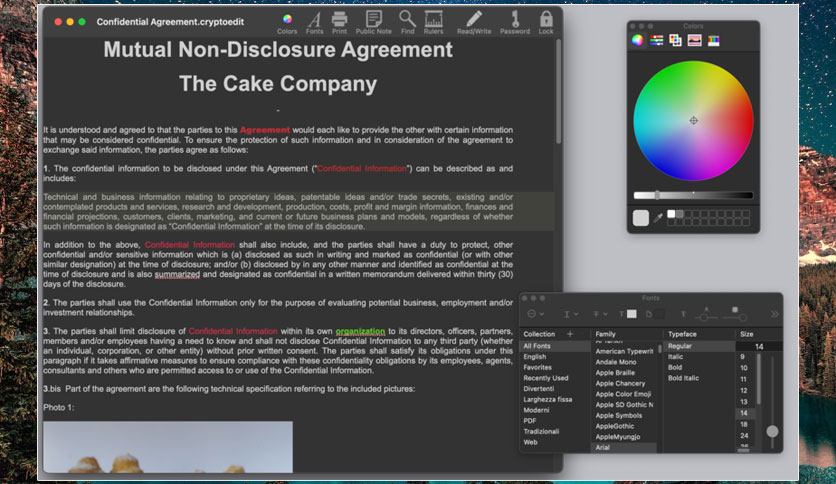Open Public Note in toolbar
The height and width of the screenshot is (484, 836).
(x=374, y=23)
